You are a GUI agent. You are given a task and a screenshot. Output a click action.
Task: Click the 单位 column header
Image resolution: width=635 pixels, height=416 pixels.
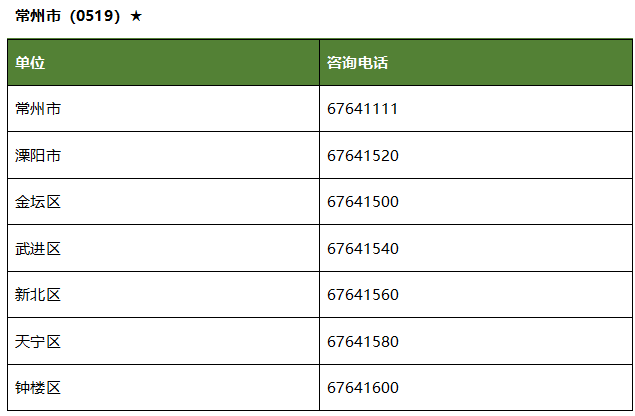31,63
